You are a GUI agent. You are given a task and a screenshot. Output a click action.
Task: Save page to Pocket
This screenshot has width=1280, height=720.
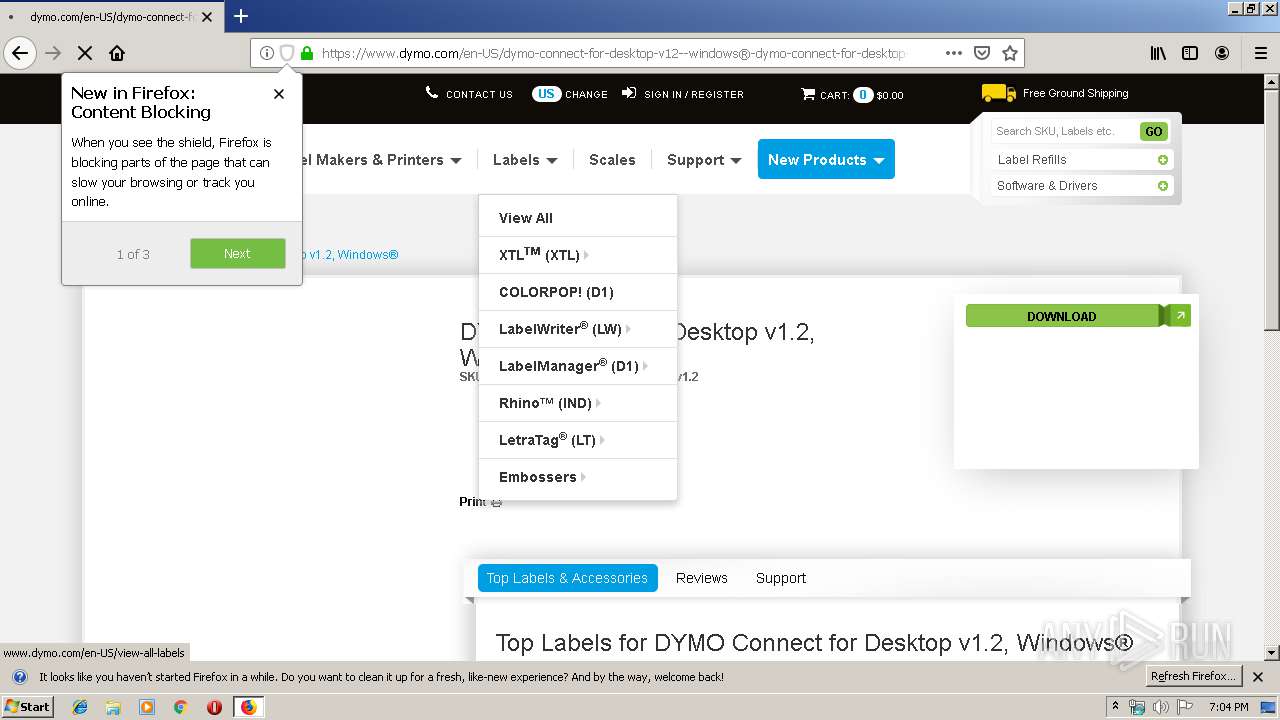coord(982,53)
